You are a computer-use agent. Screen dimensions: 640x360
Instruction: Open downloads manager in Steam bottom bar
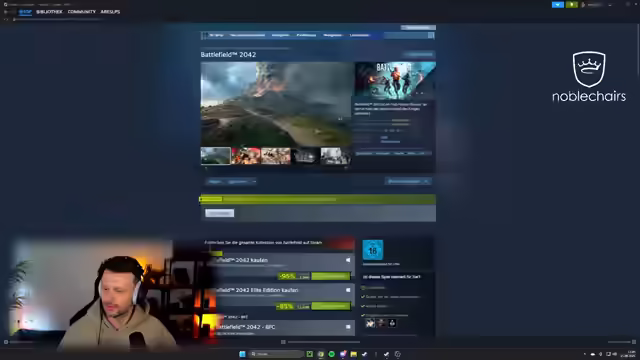[321, 342]
